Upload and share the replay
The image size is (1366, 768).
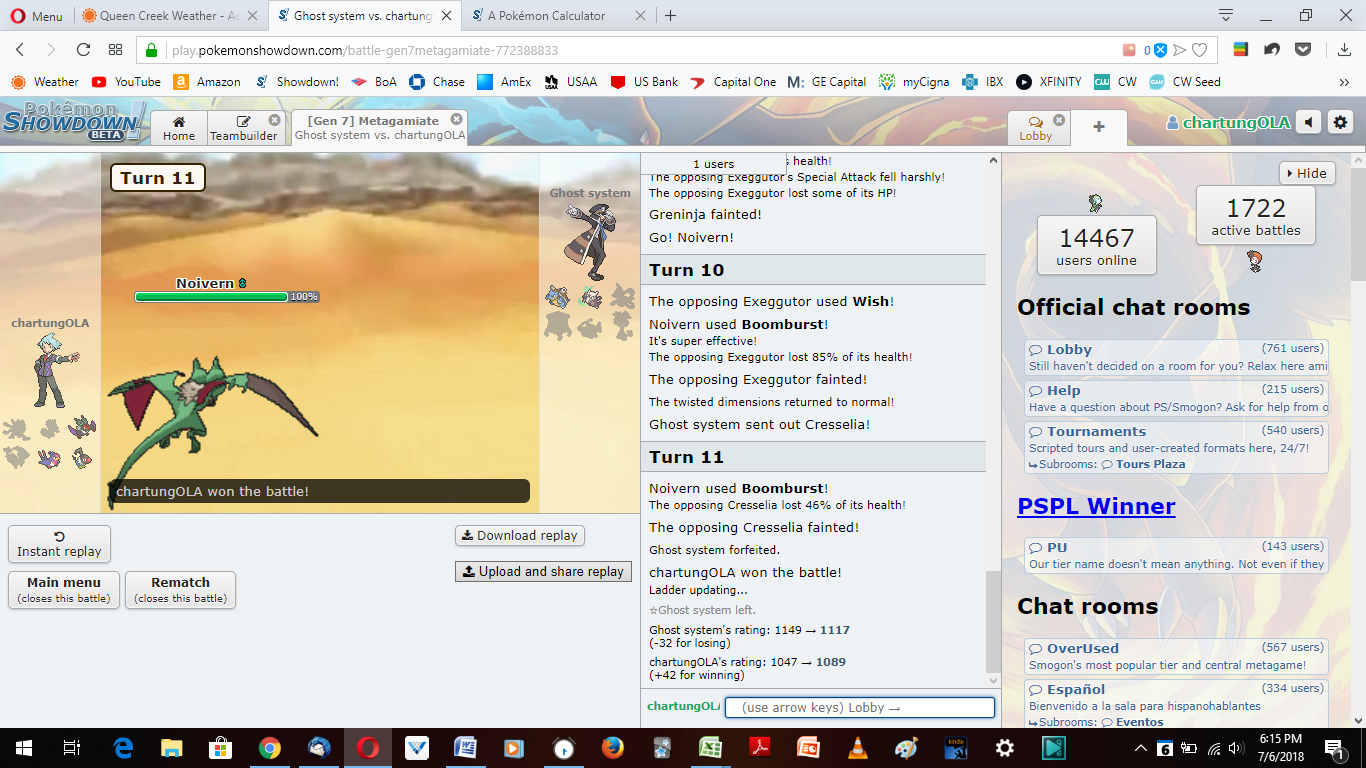543,571
